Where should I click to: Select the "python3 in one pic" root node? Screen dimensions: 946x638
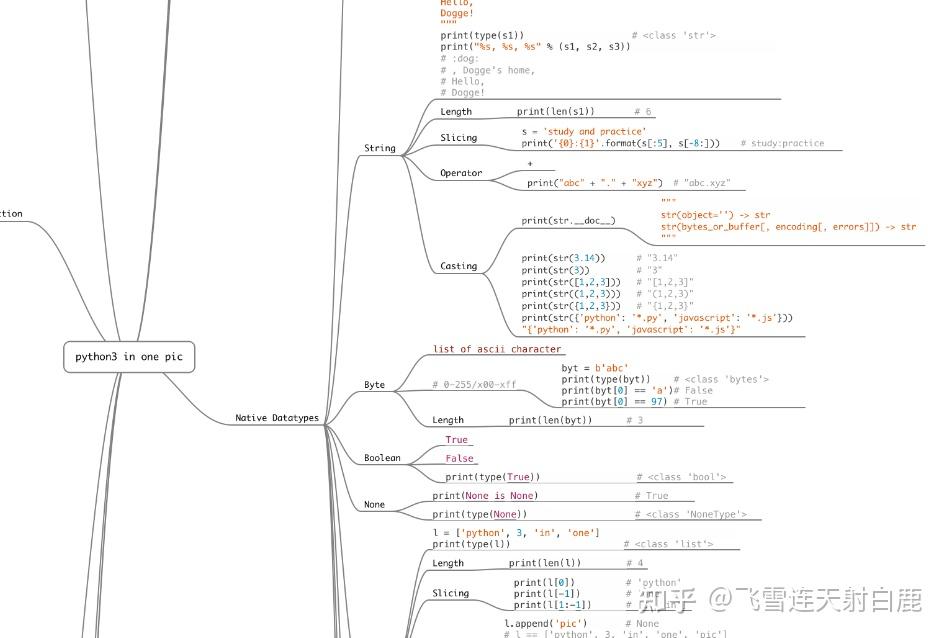128,356
